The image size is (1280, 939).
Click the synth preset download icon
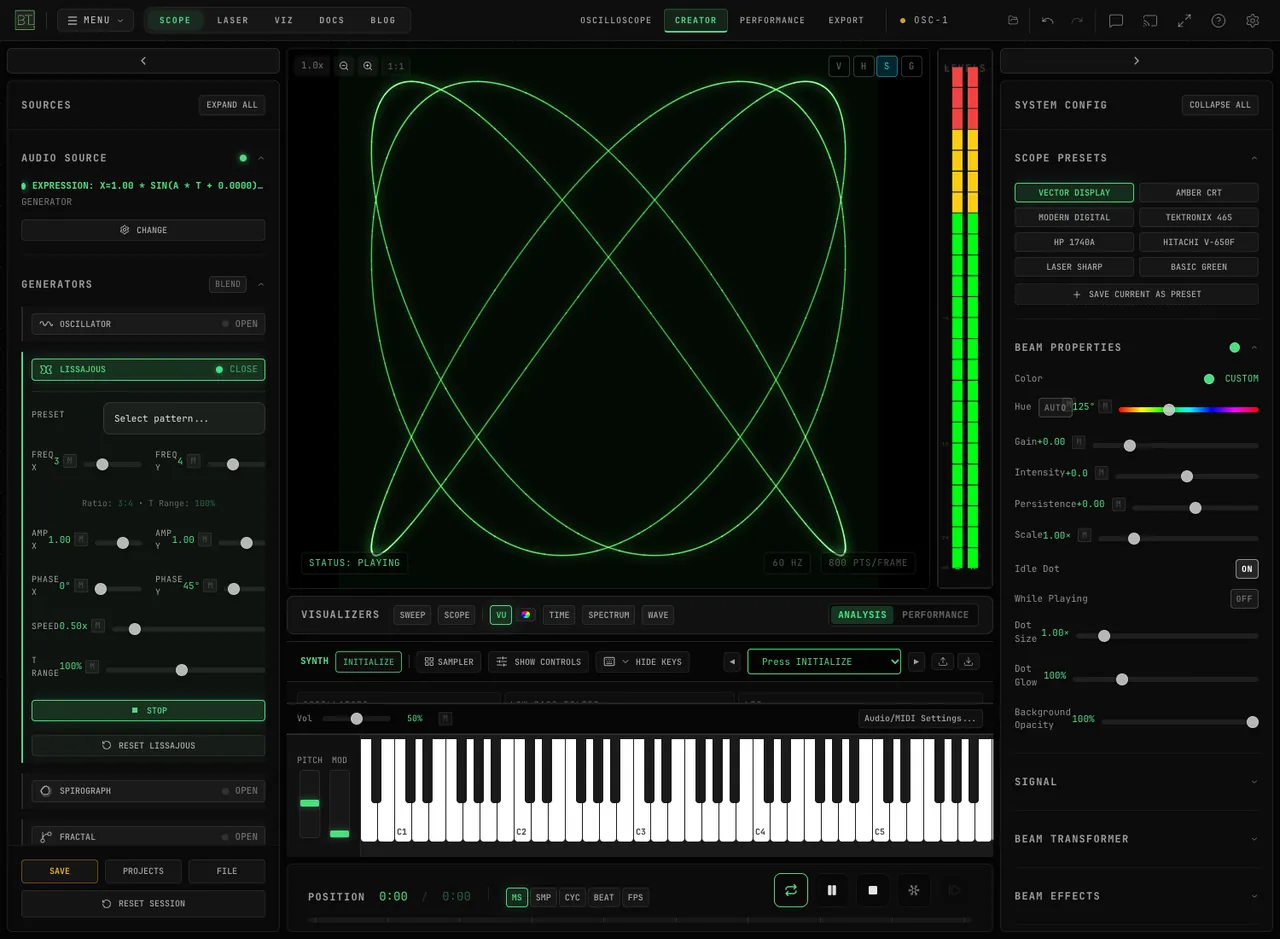point(967,662)
